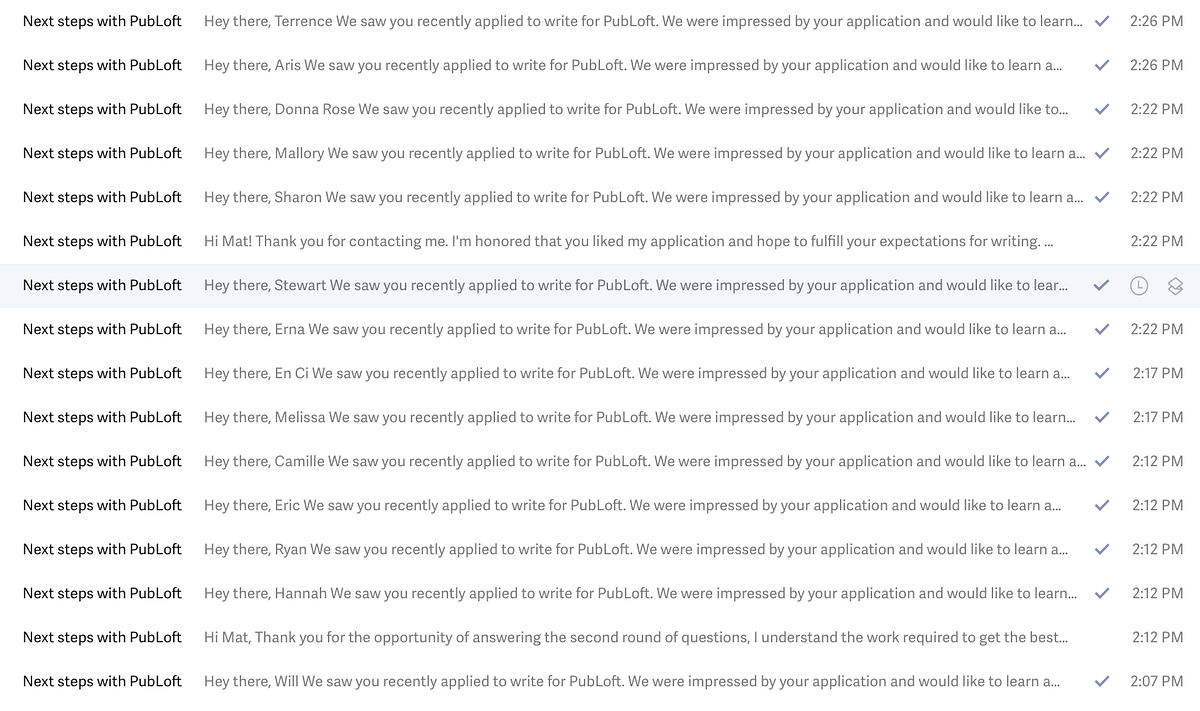Screen dimensions: 1200x711
Task: Click the read checkmark on Mallory's email
Action: click(x=1102, y=153)
